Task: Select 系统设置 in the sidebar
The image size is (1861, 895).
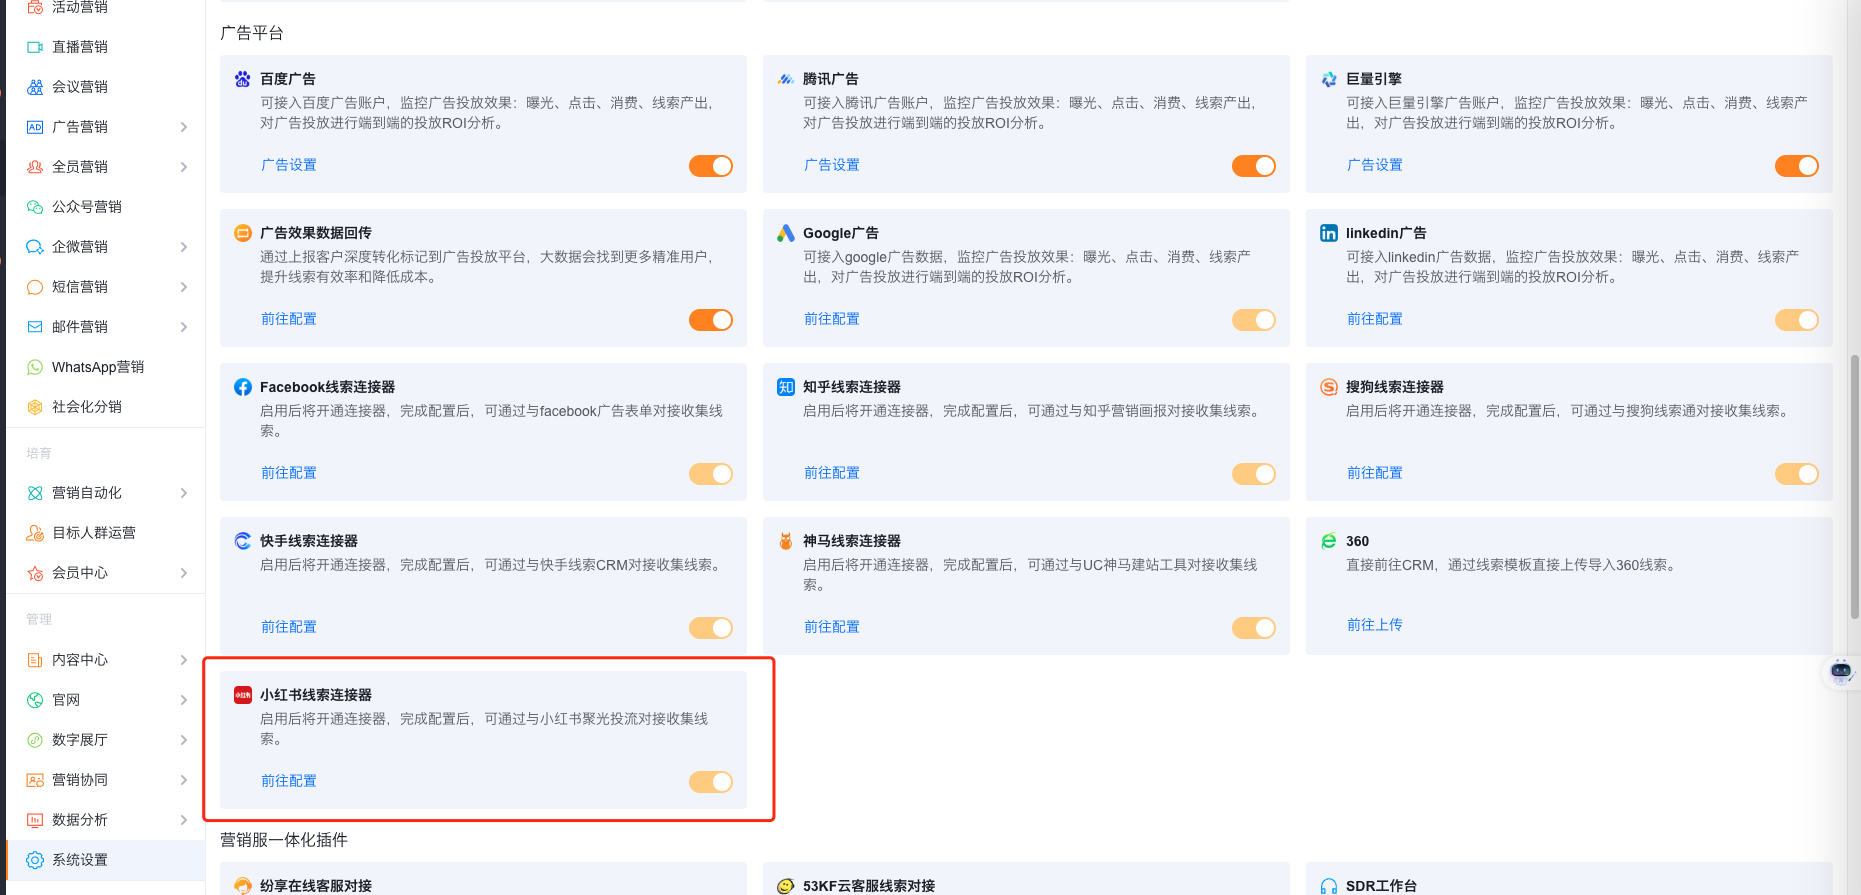Action: pos(106,860)
